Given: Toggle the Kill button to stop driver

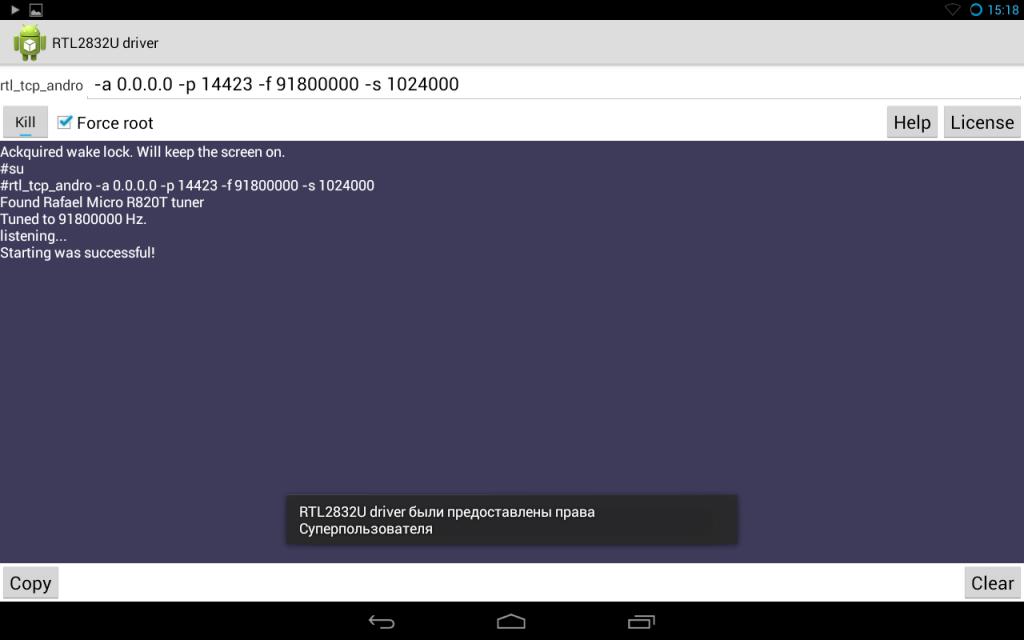Looking at the screenshot, I should click(x=25, y=123).
